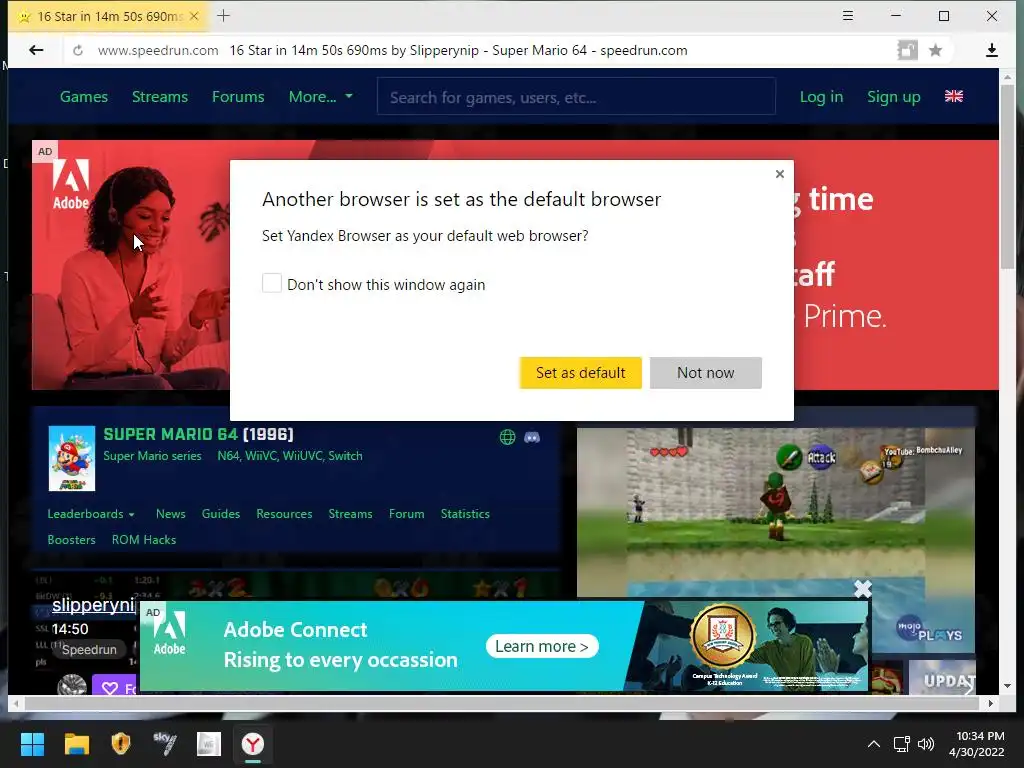
Task: Open the game's Forum tab
Action: 406,514
